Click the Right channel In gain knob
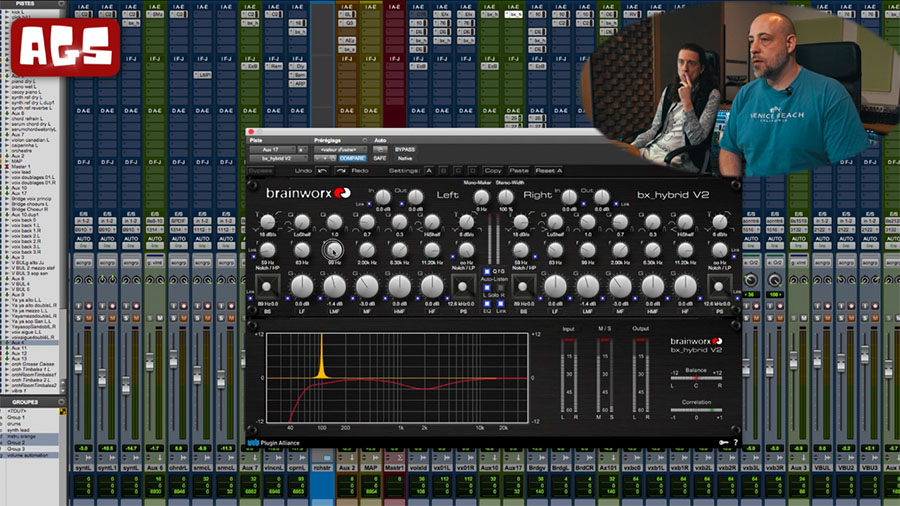The height and width of the screenshot is (506, 900). 569,197
